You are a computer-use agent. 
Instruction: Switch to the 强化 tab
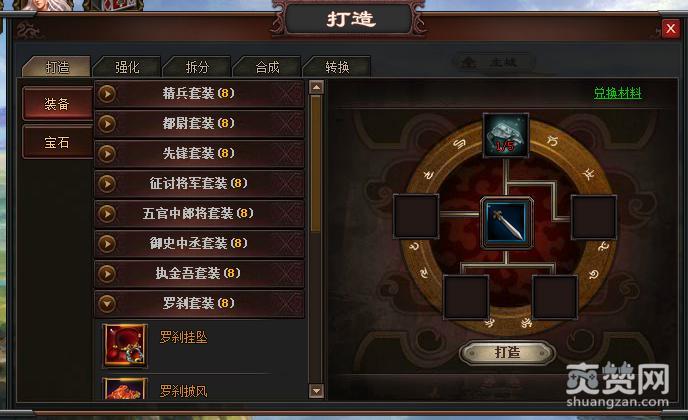click(x=127, y=67)
